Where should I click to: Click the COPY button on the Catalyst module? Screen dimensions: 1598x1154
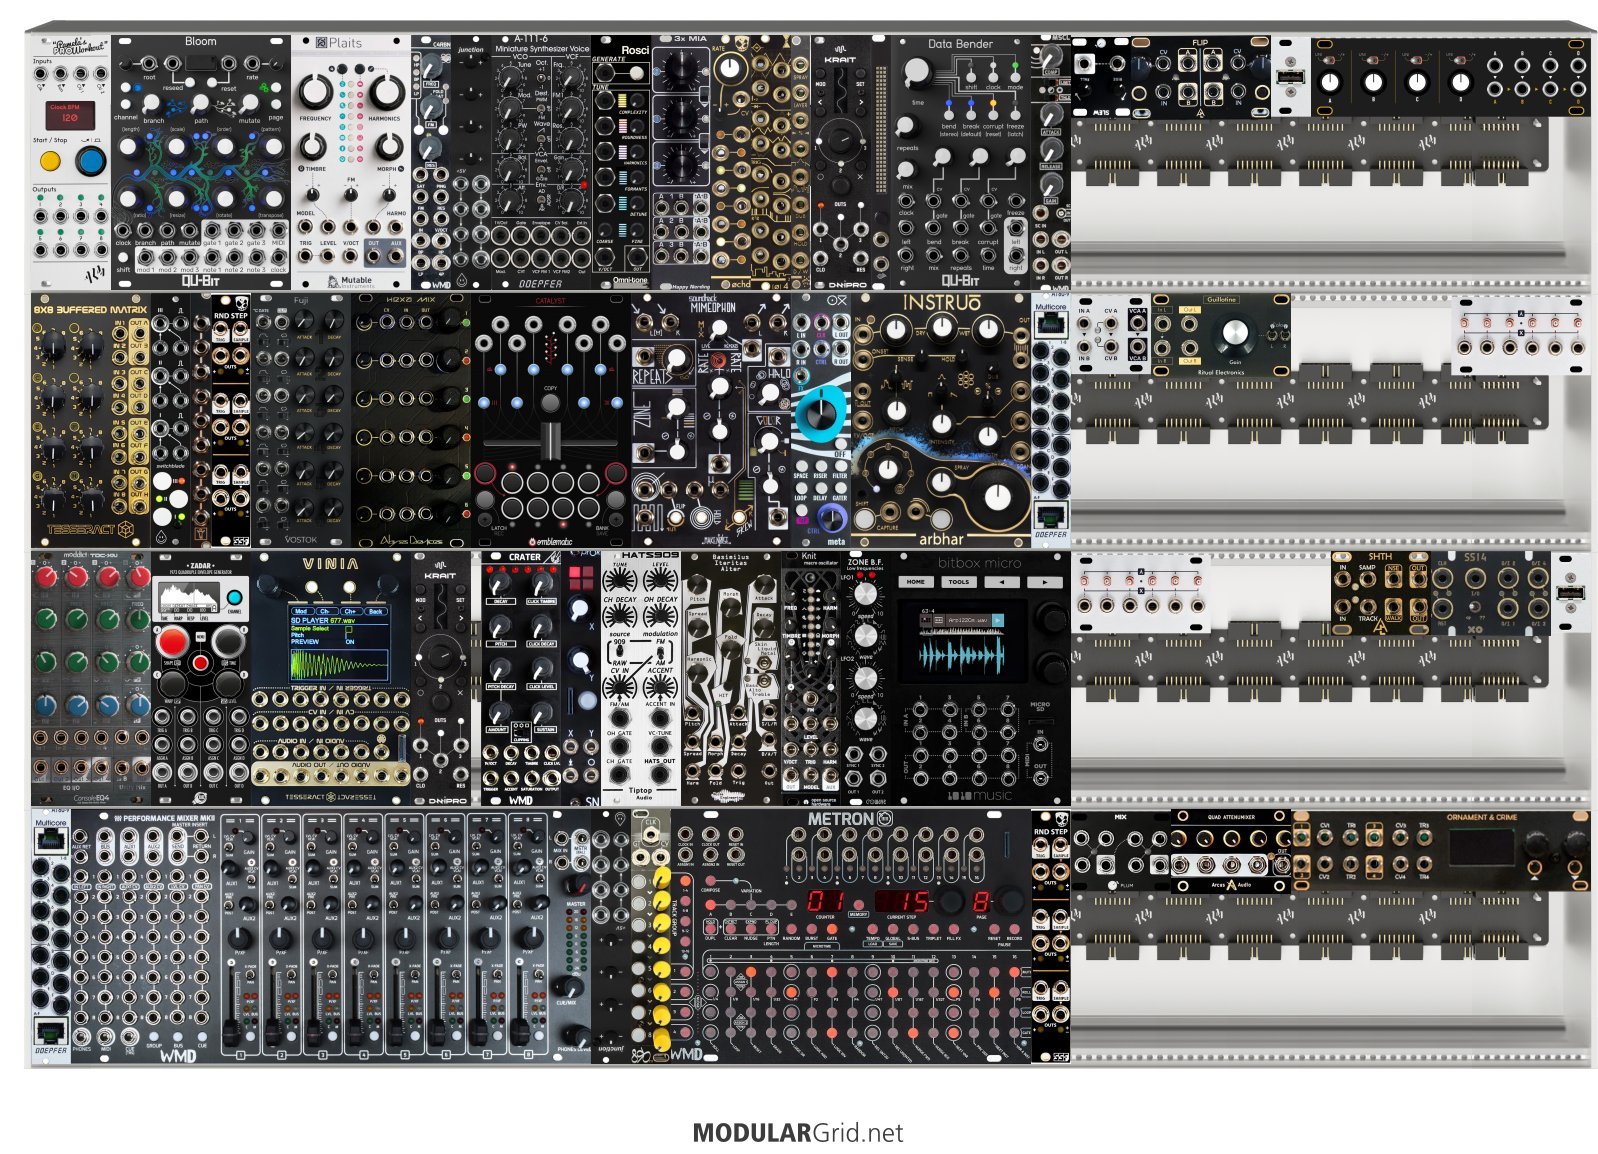click(550, 401)
